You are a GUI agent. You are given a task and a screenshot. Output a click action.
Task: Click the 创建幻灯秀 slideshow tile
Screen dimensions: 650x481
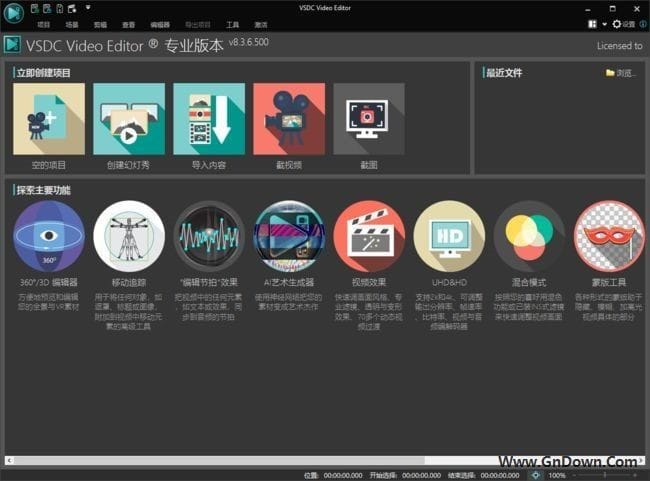click(x=129, y=119)
